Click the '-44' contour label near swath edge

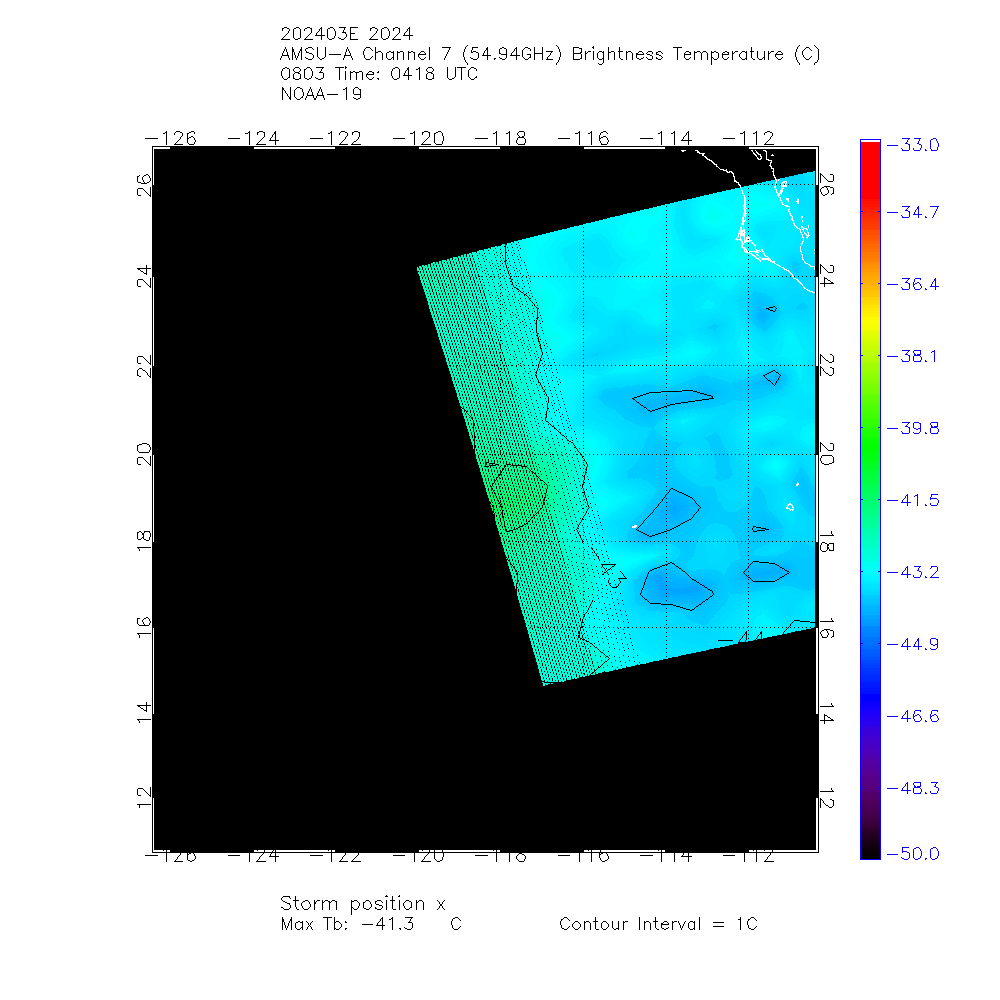point(741,637)
